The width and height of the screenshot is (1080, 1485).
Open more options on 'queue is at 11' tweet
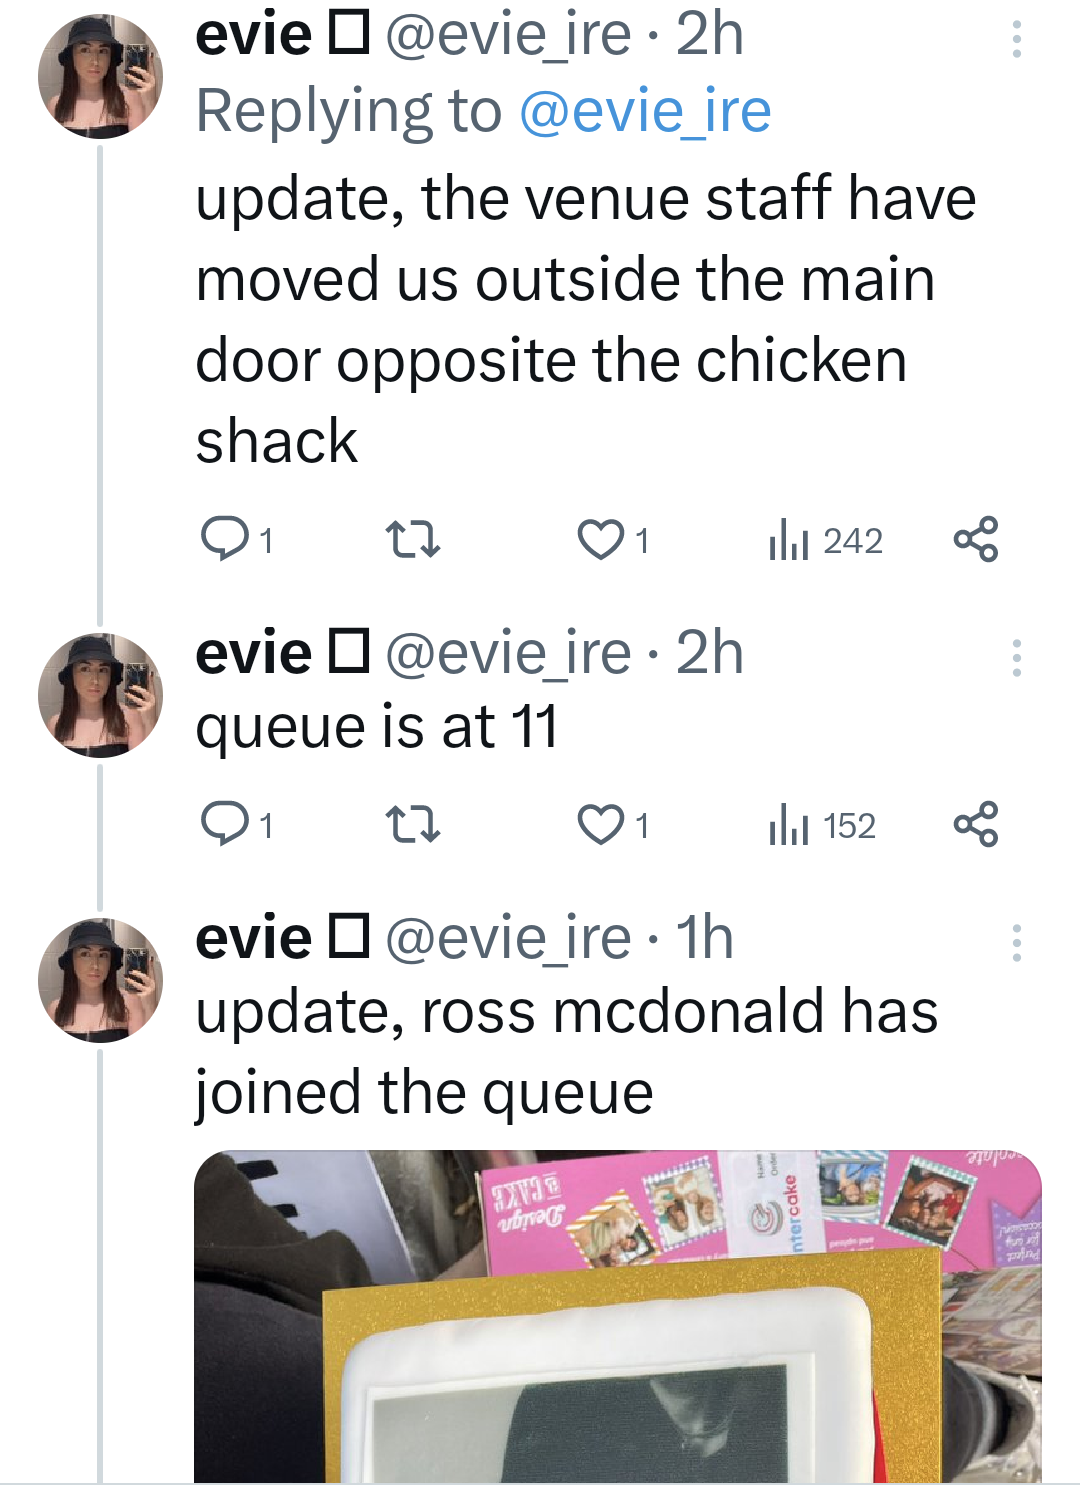[x=1016, y=658]
